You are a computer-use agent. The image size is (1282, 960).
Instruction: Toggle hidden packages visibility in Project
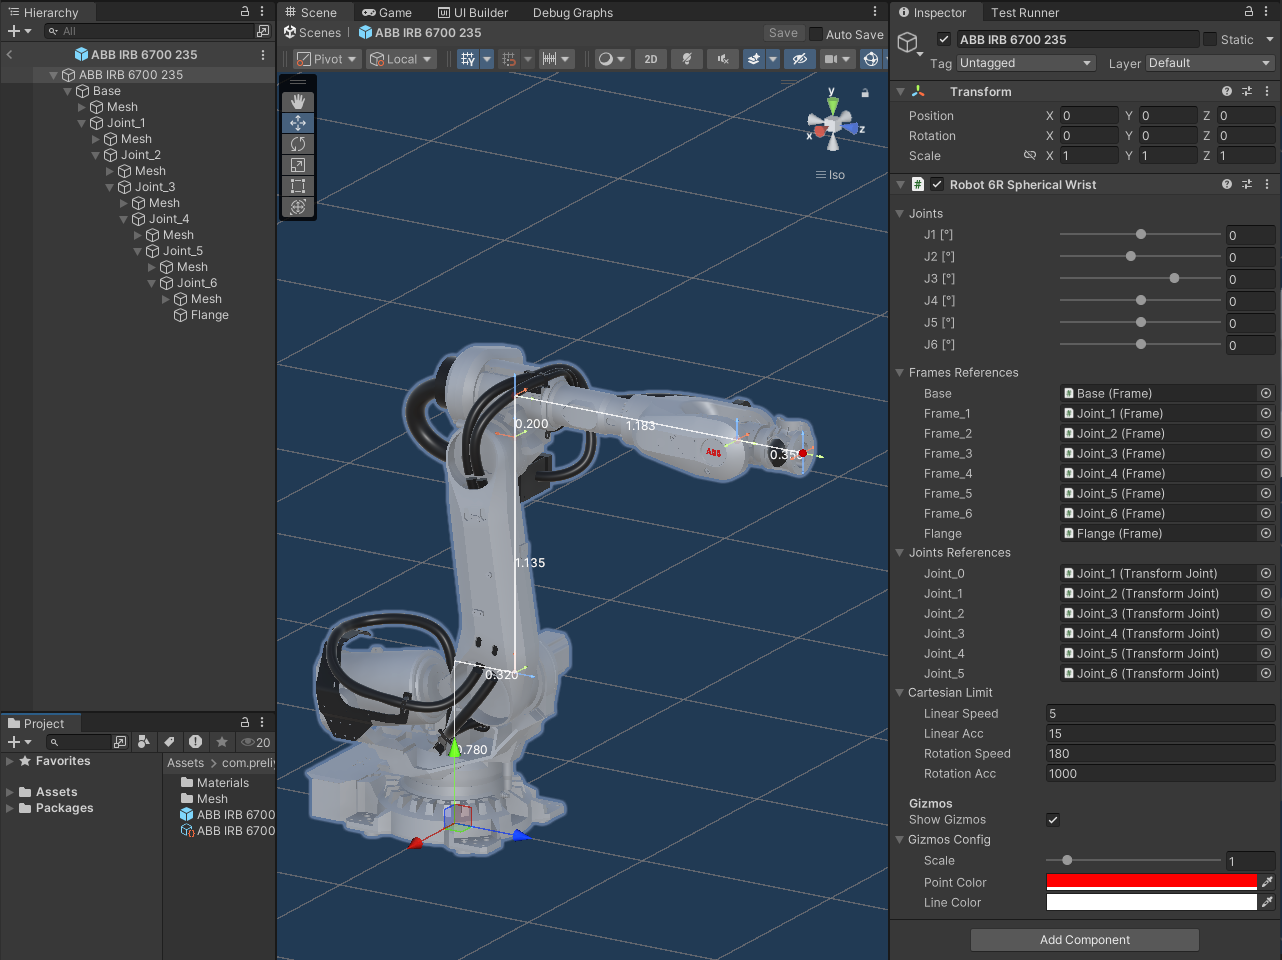pos(256,742)
